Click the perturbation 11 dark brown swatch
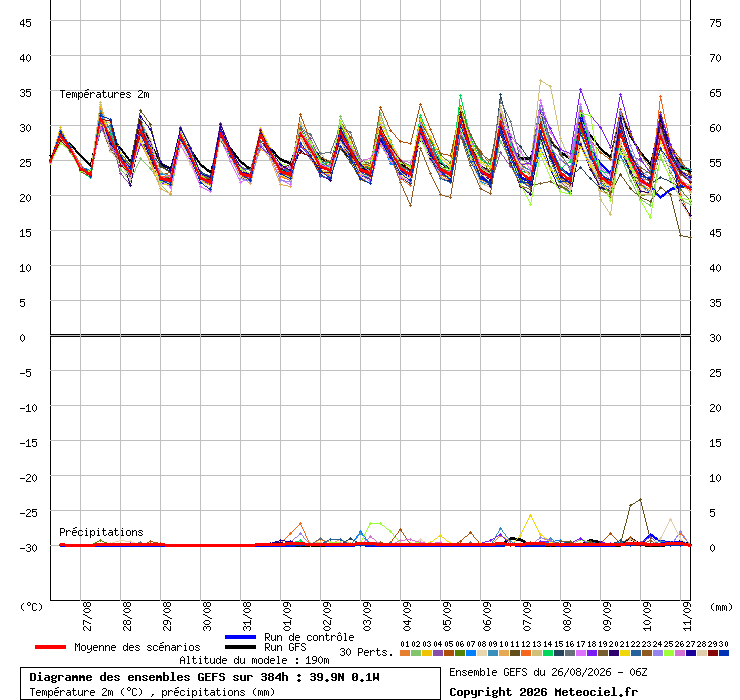The image size is (740, 700). (x=515, y=653)
